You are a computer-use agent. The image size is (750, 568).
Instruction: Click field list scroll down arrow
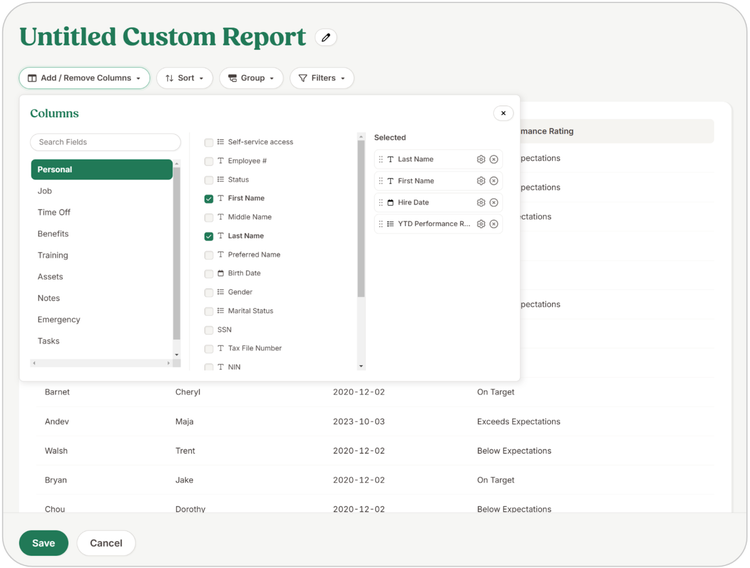coord(361,366)
